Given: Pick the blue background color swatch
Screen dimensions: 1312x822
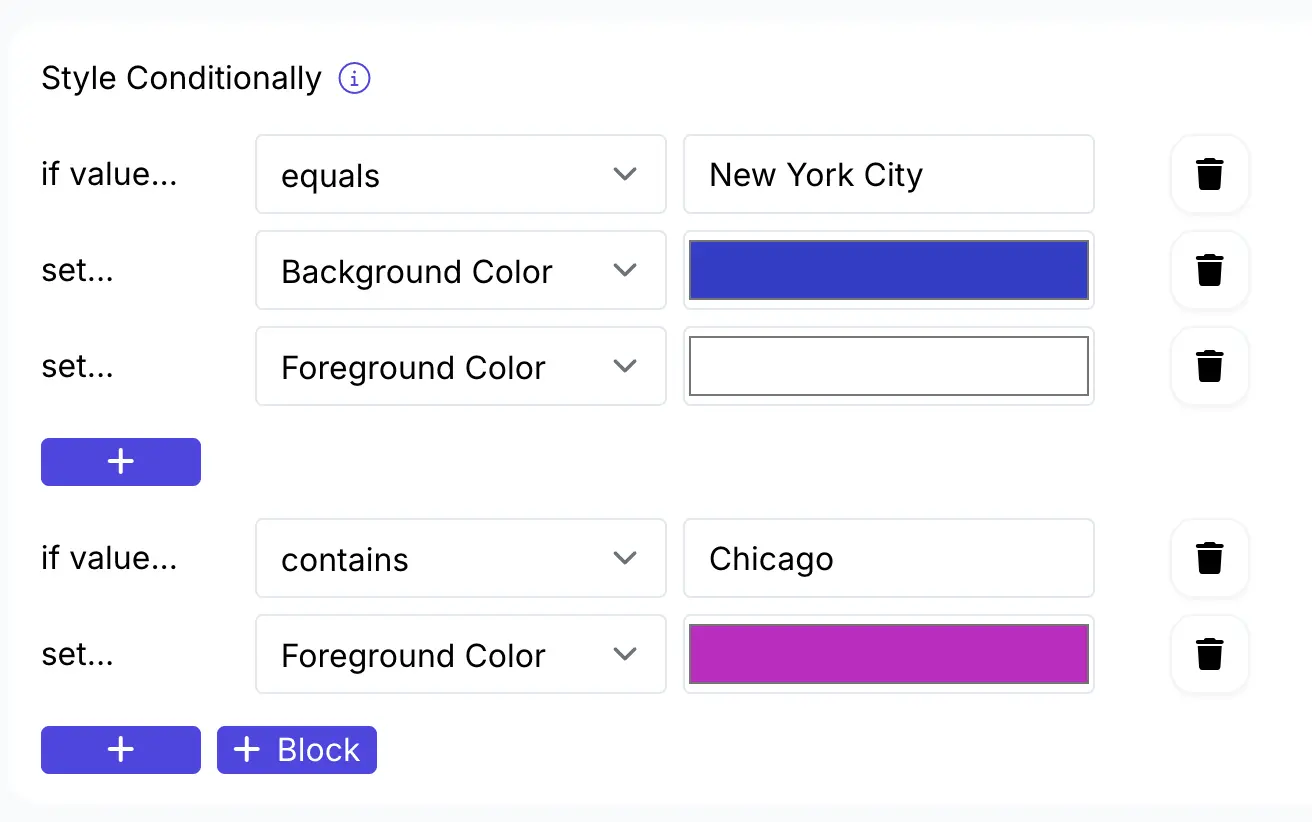Looking at the screenshot, I should 889,270.
